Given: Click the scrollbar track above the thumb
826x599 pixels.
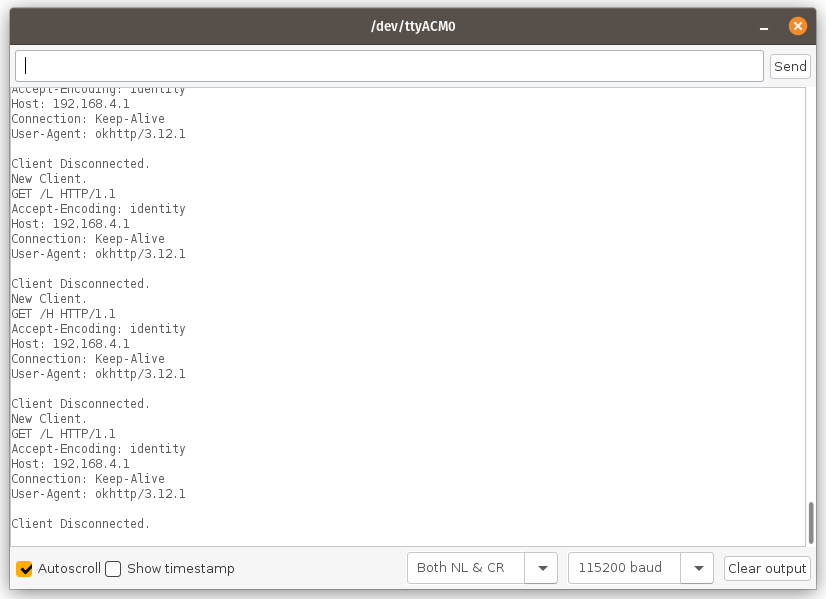Looking at the screenshot, I should 810,300.
